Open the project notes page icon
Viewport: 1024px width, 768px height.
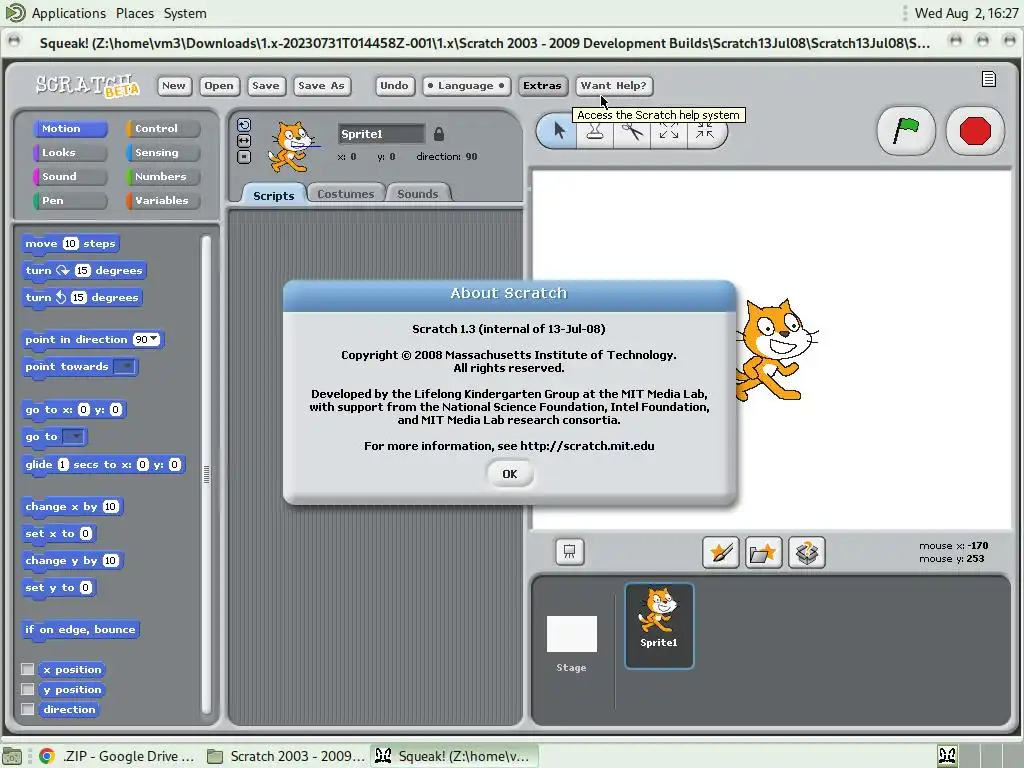(x=989, y=79)
